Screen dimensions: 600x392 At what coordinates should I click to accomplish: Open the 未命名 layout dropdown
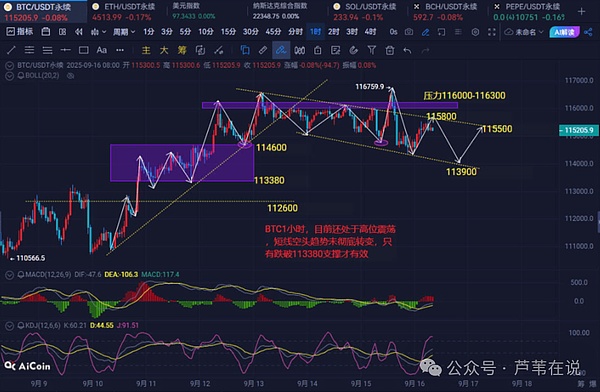point(524,32)
